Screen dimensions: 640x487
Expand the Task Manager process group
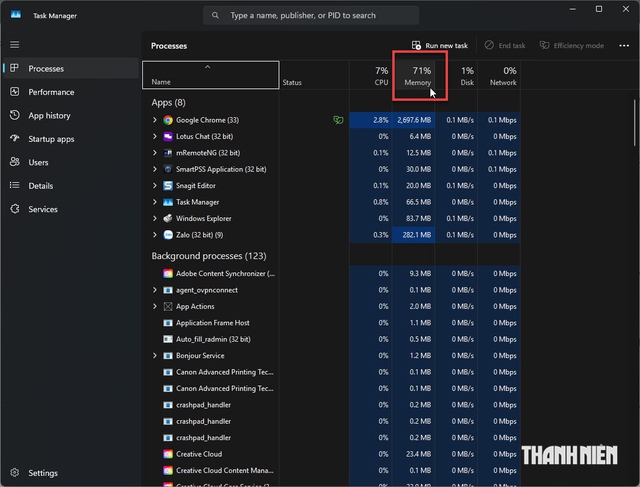tap(155, 202)
